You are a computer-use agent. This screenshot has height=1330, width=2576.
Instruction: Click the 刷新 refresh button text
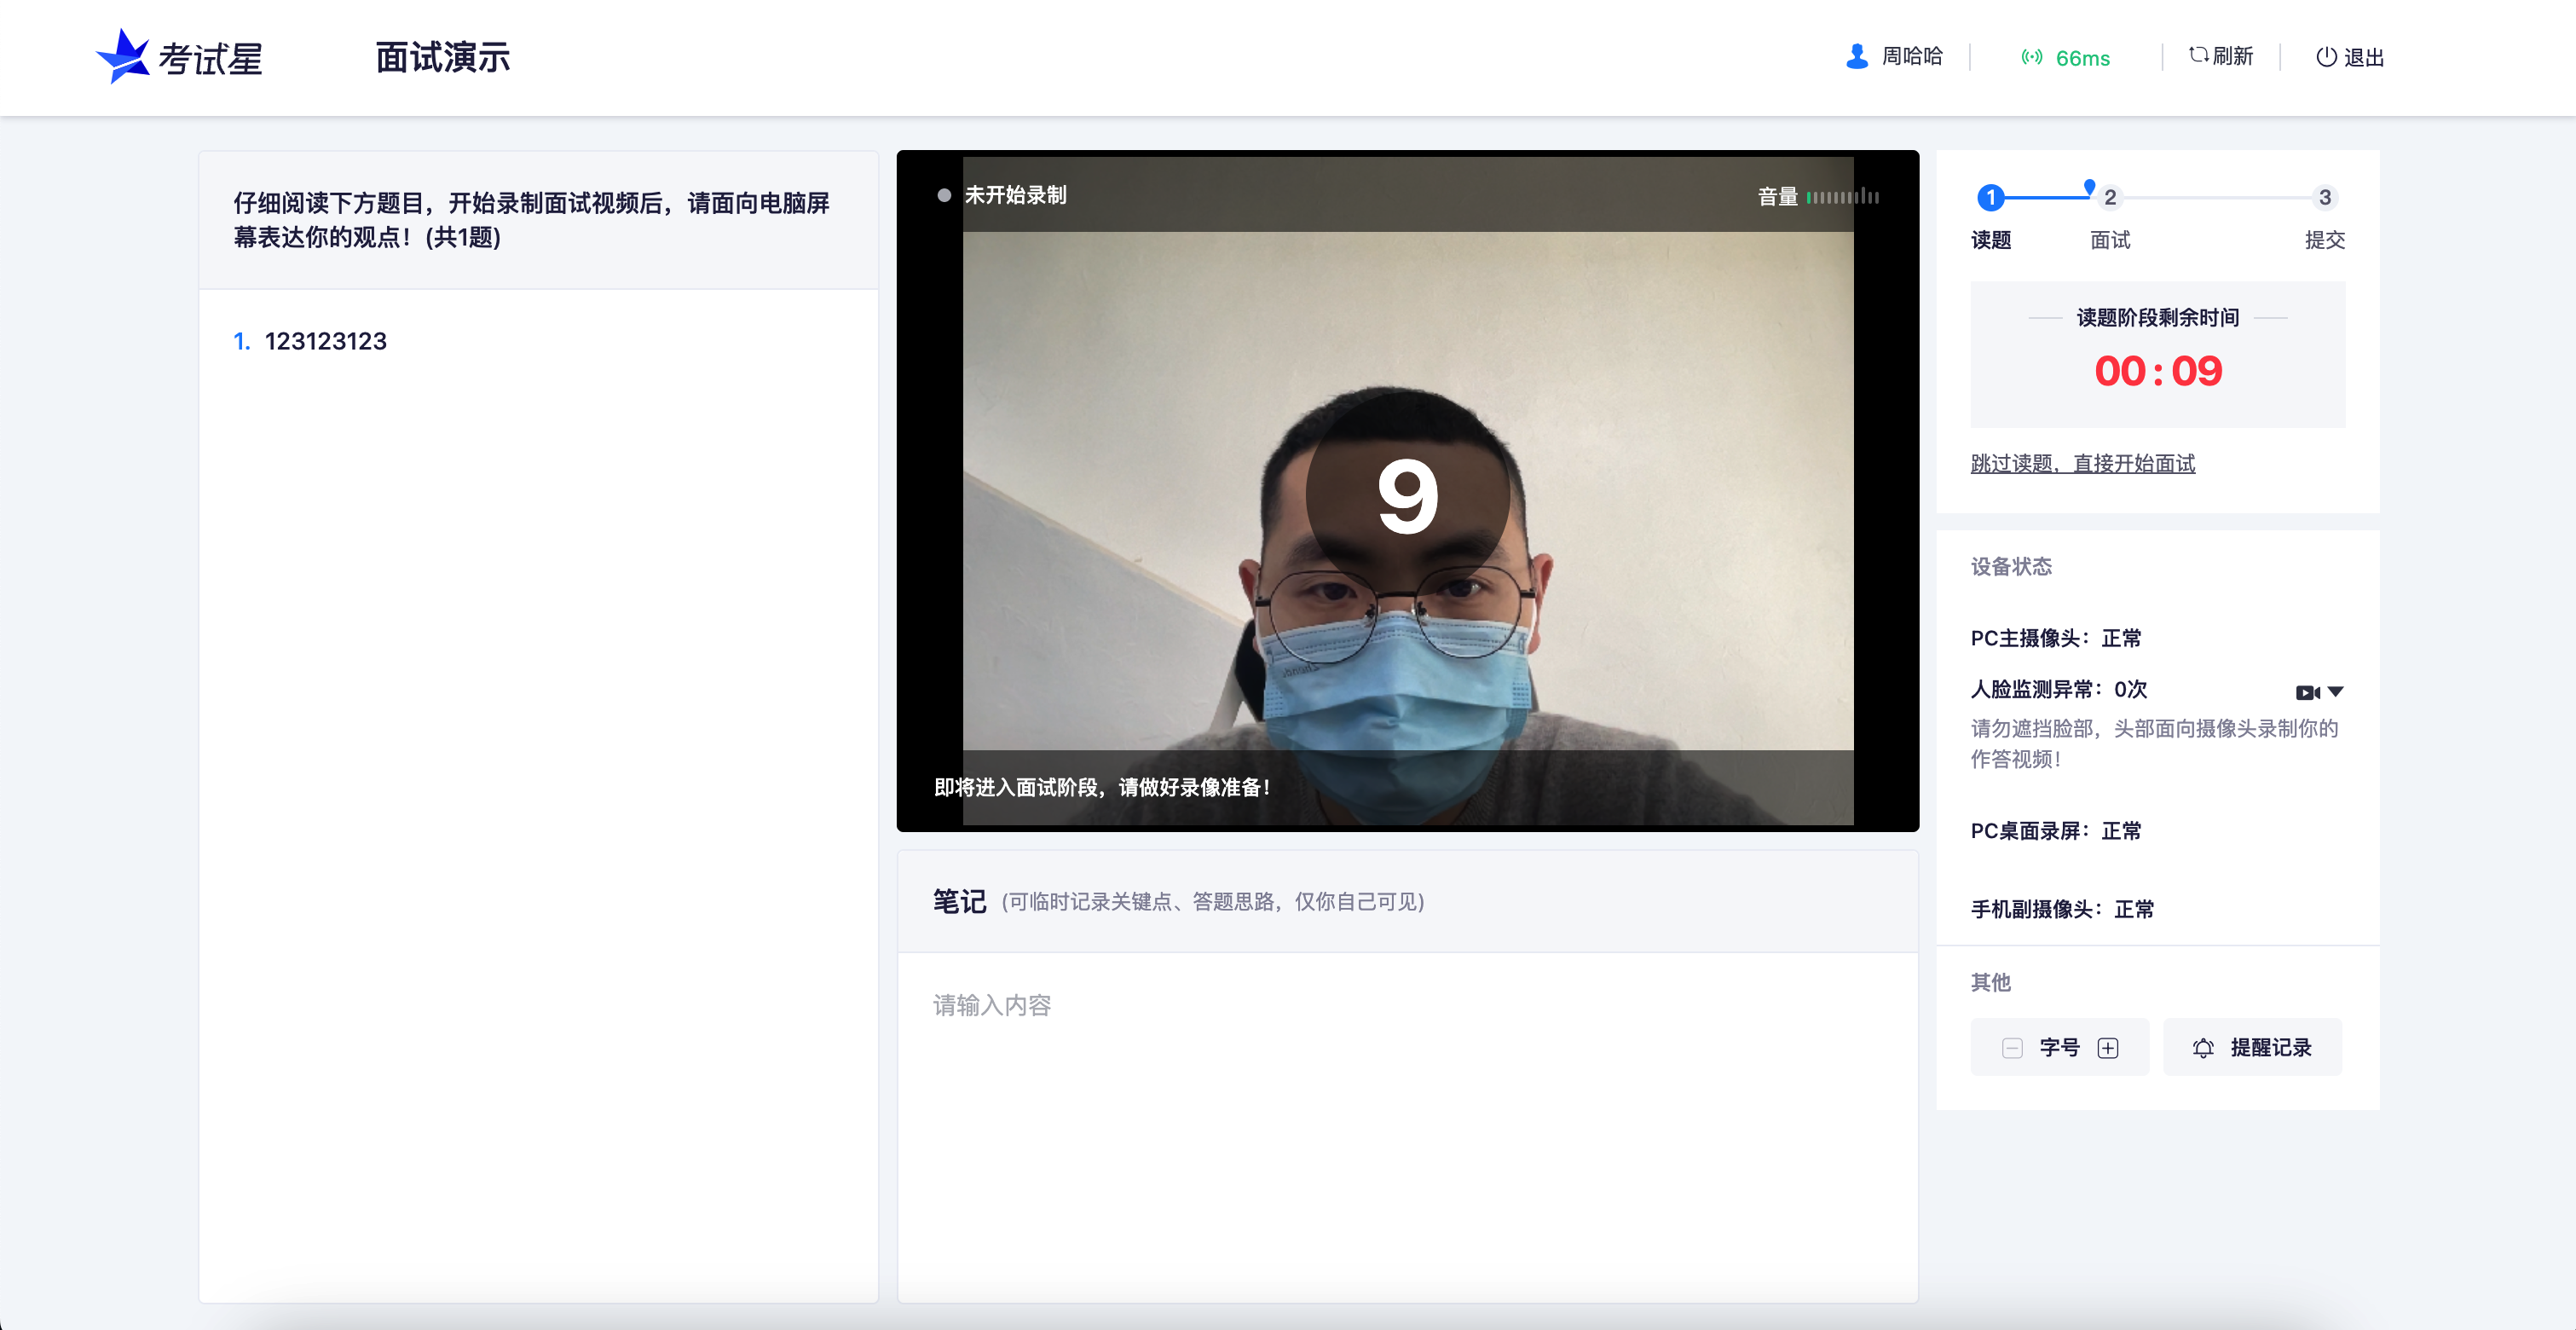point(2232,56)
